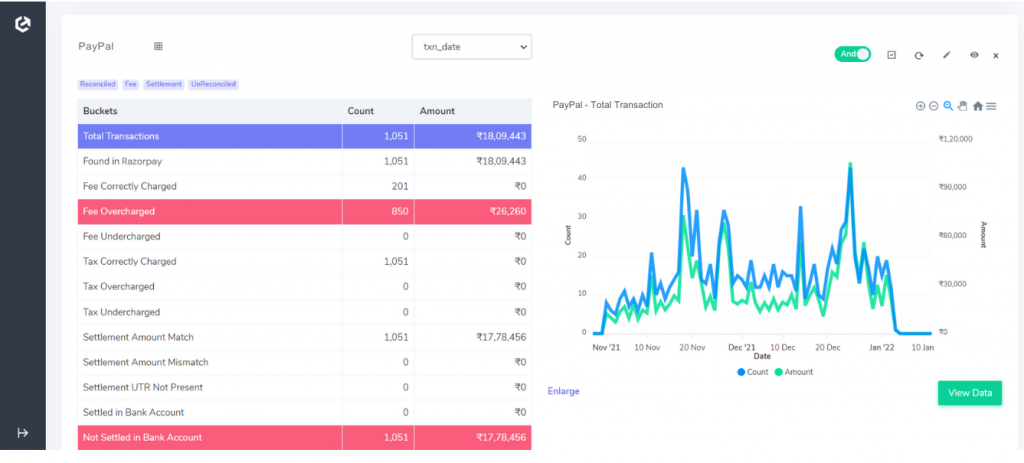Click the View Data button

pos(970,393)
